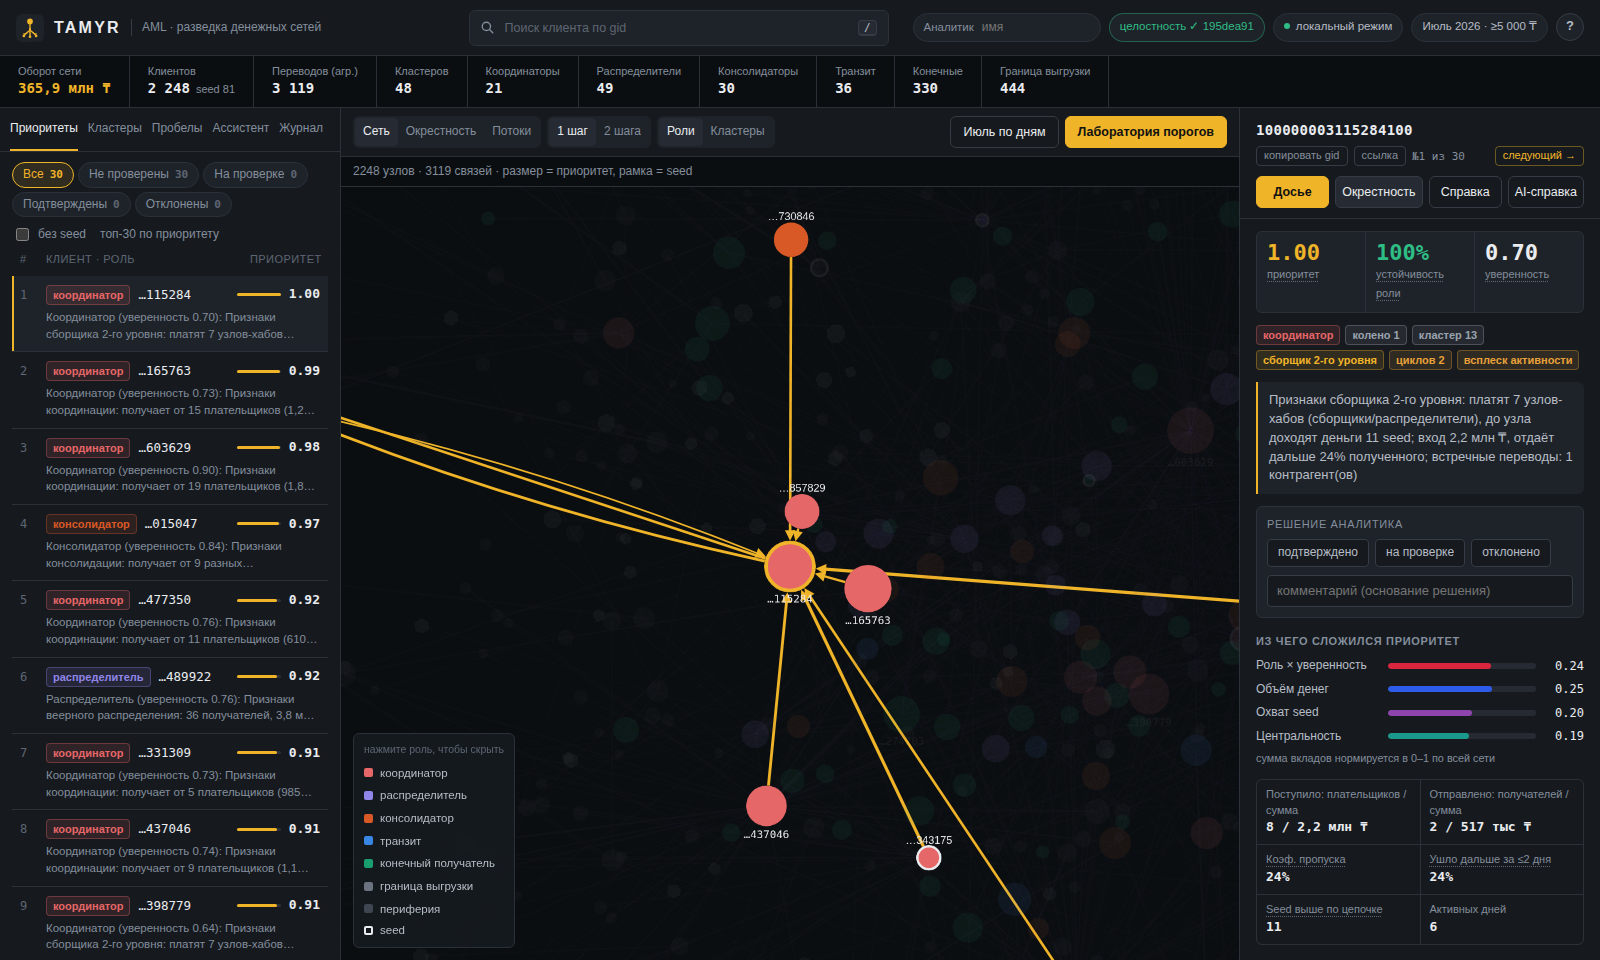
Task: Click the ссылка button
Action: (1379, 156)
